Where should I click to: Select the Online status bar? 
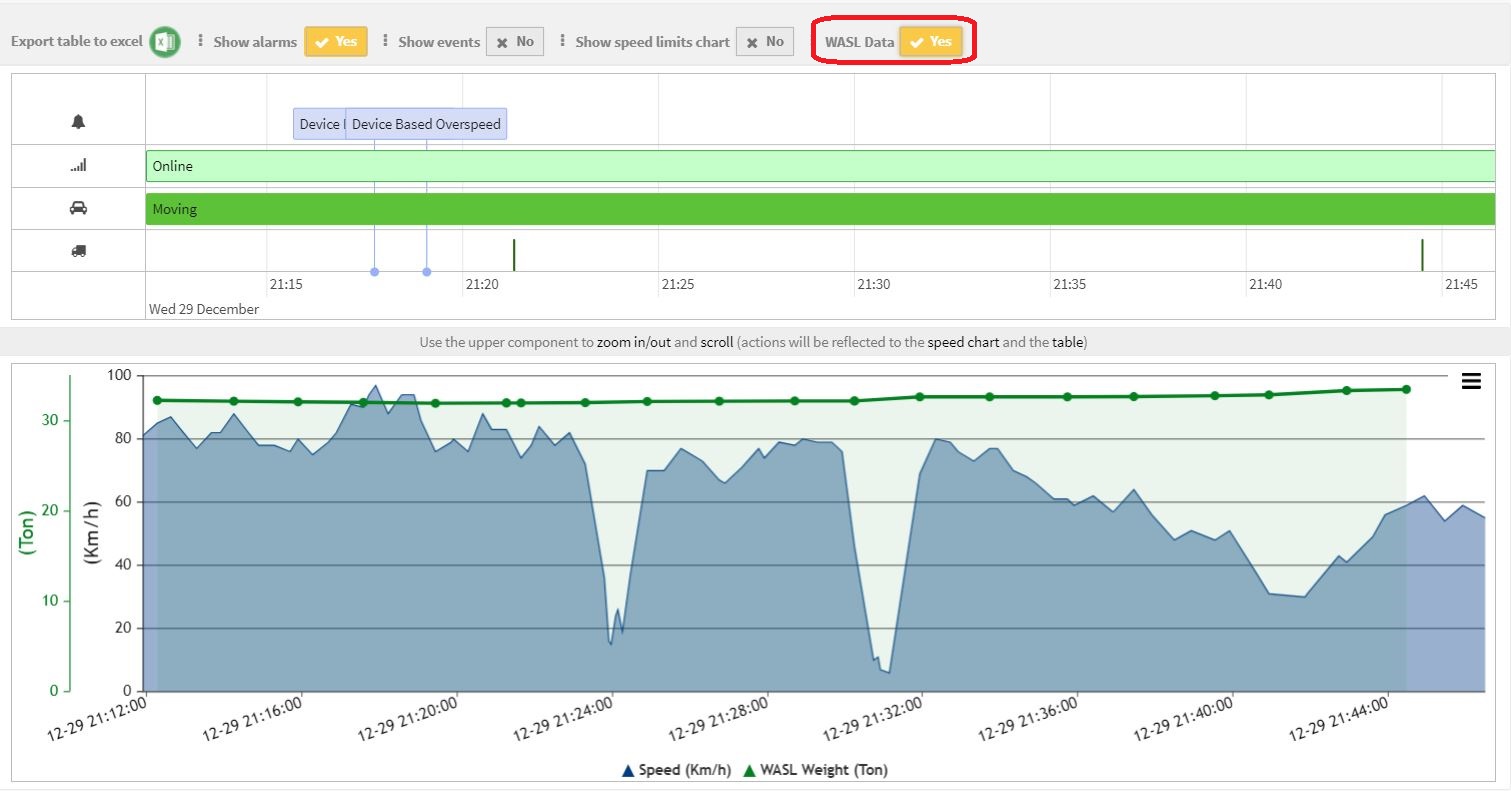(x=820, y=166)
